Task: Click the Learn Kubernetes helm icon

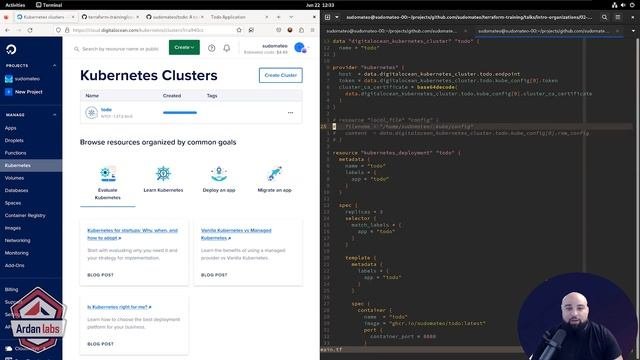Action: [x=163, y=174]
